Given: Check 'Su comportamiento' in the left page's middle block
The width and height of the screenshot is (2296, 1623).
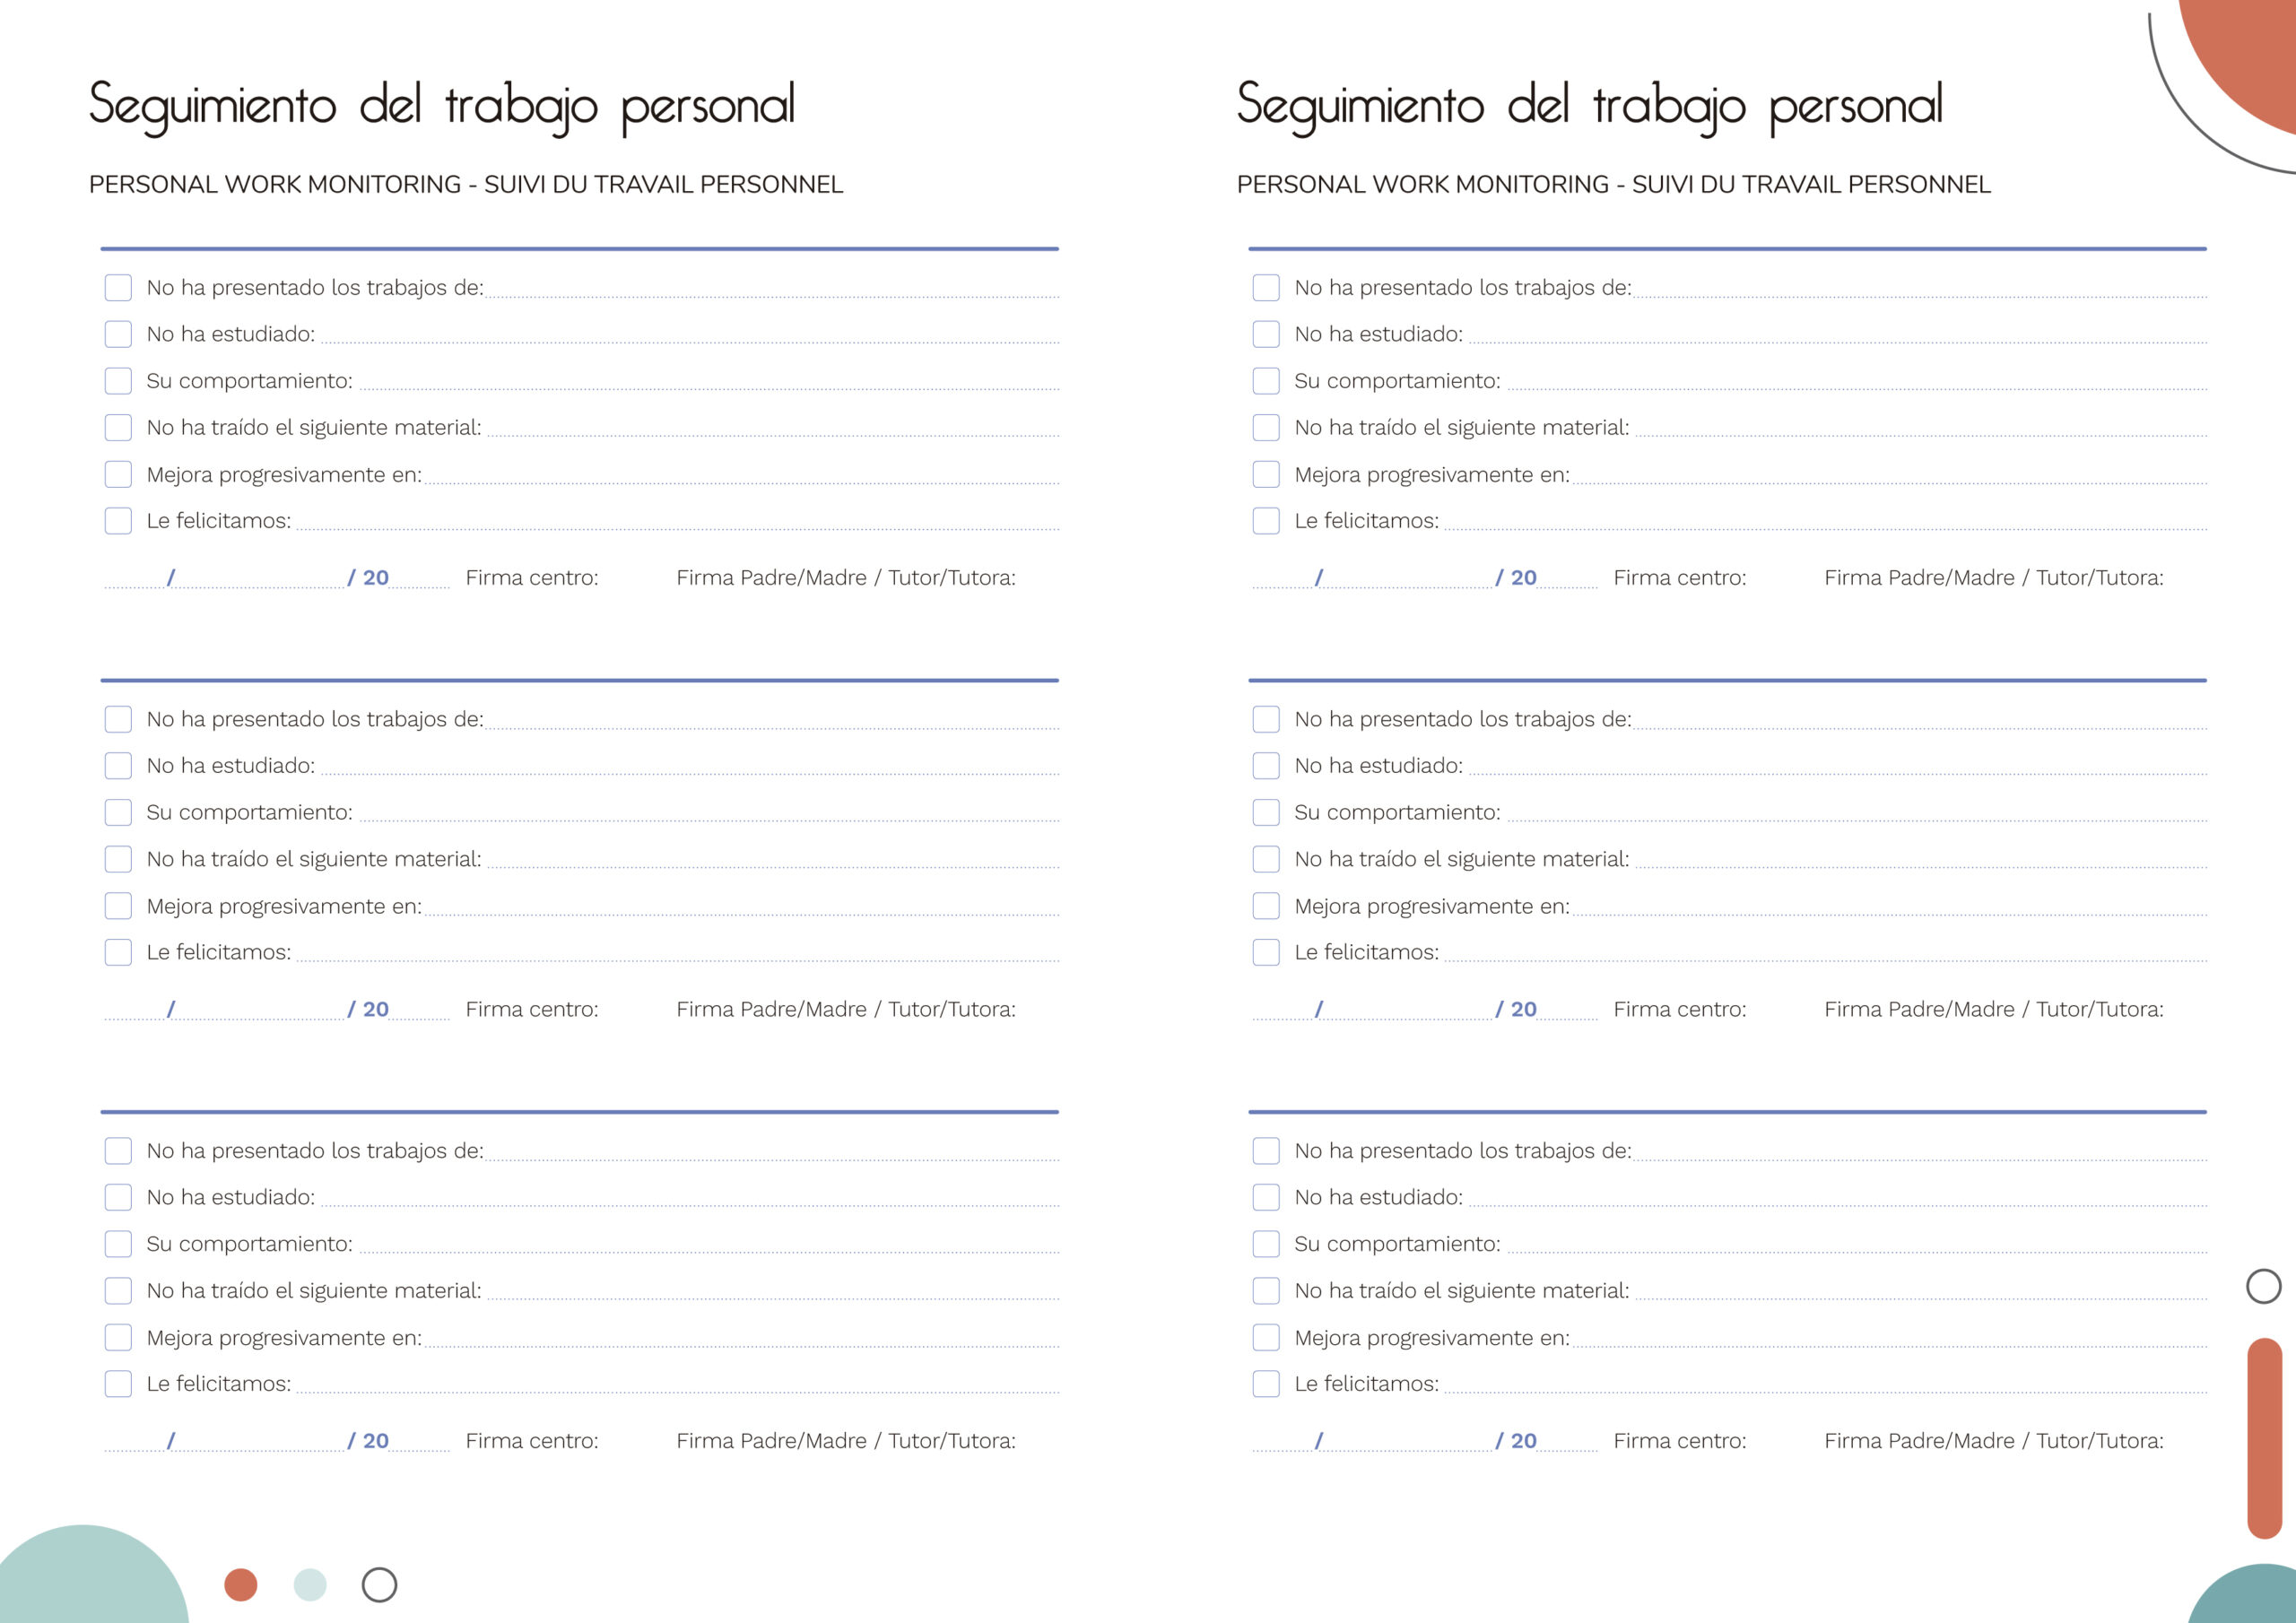Looking at the screenshot, I should point(118,812).
